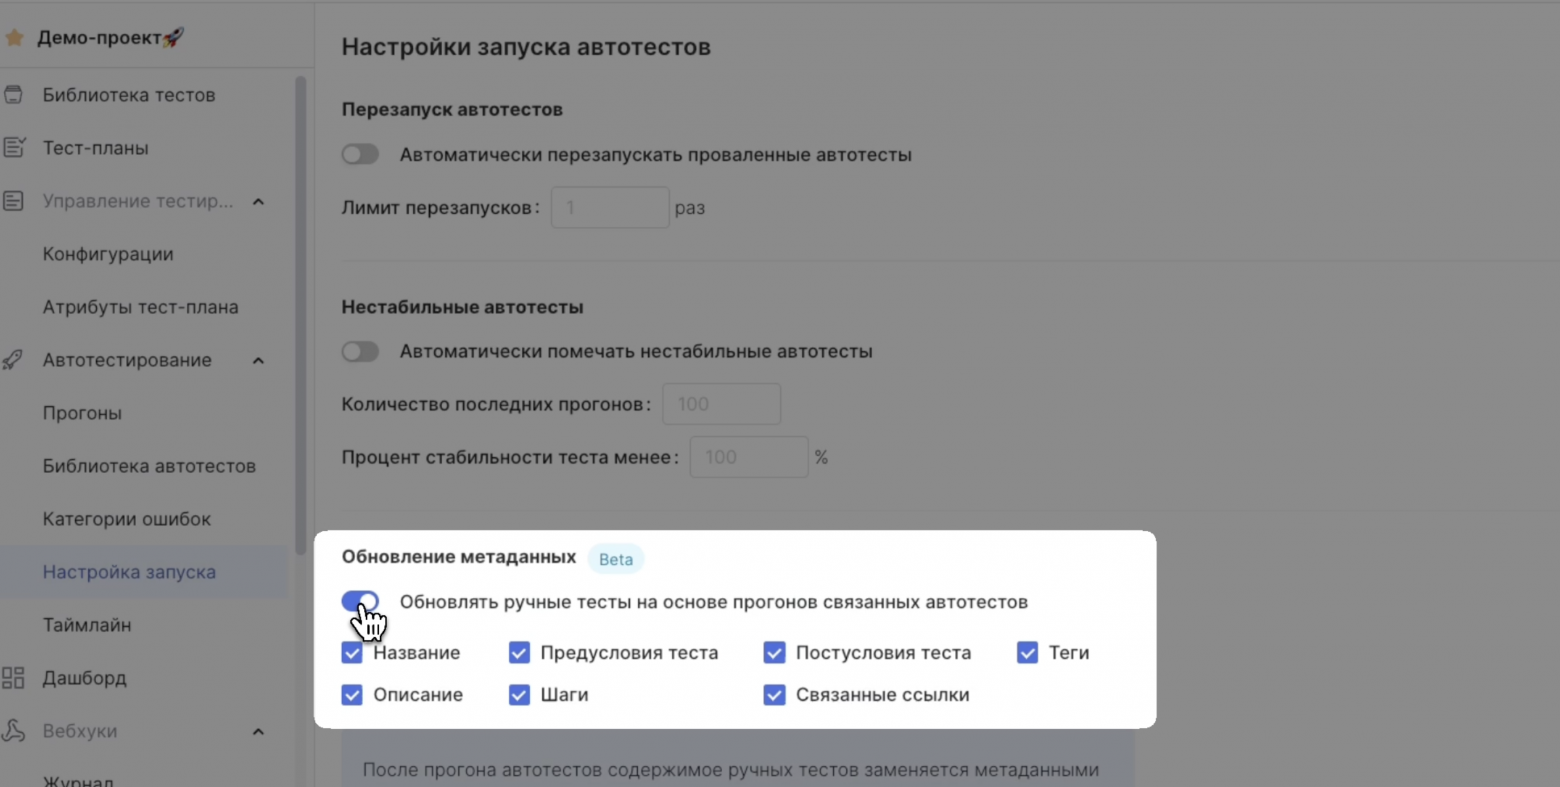1560x787 pixels.
Task: Collapse the Управление тестированием section
Action: [x=258, y=200]
